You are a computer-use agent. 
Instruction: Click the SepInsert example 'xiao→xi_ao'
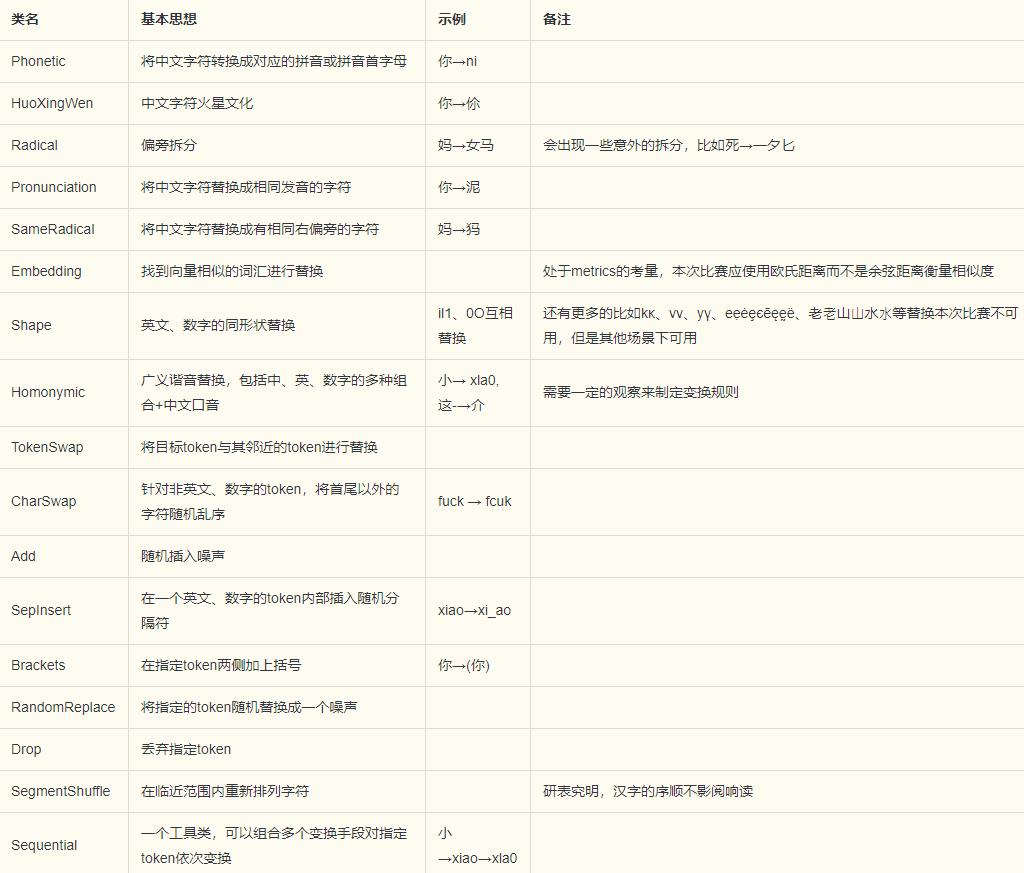pyautogui.click(x=476, y=610)
